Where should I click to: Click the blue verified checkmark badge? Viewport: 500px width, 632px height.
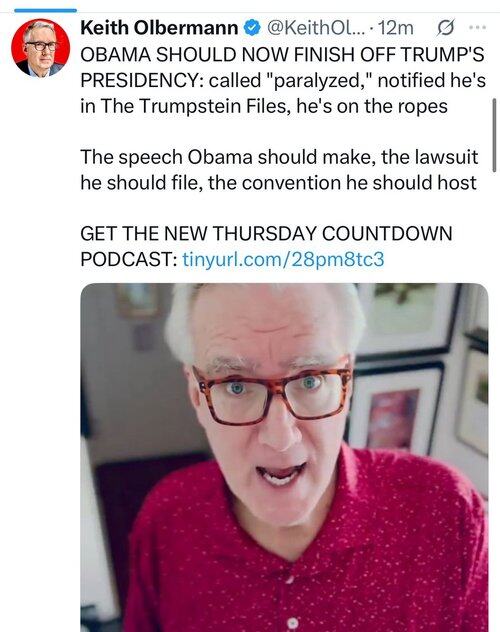[x=252, y=28]
